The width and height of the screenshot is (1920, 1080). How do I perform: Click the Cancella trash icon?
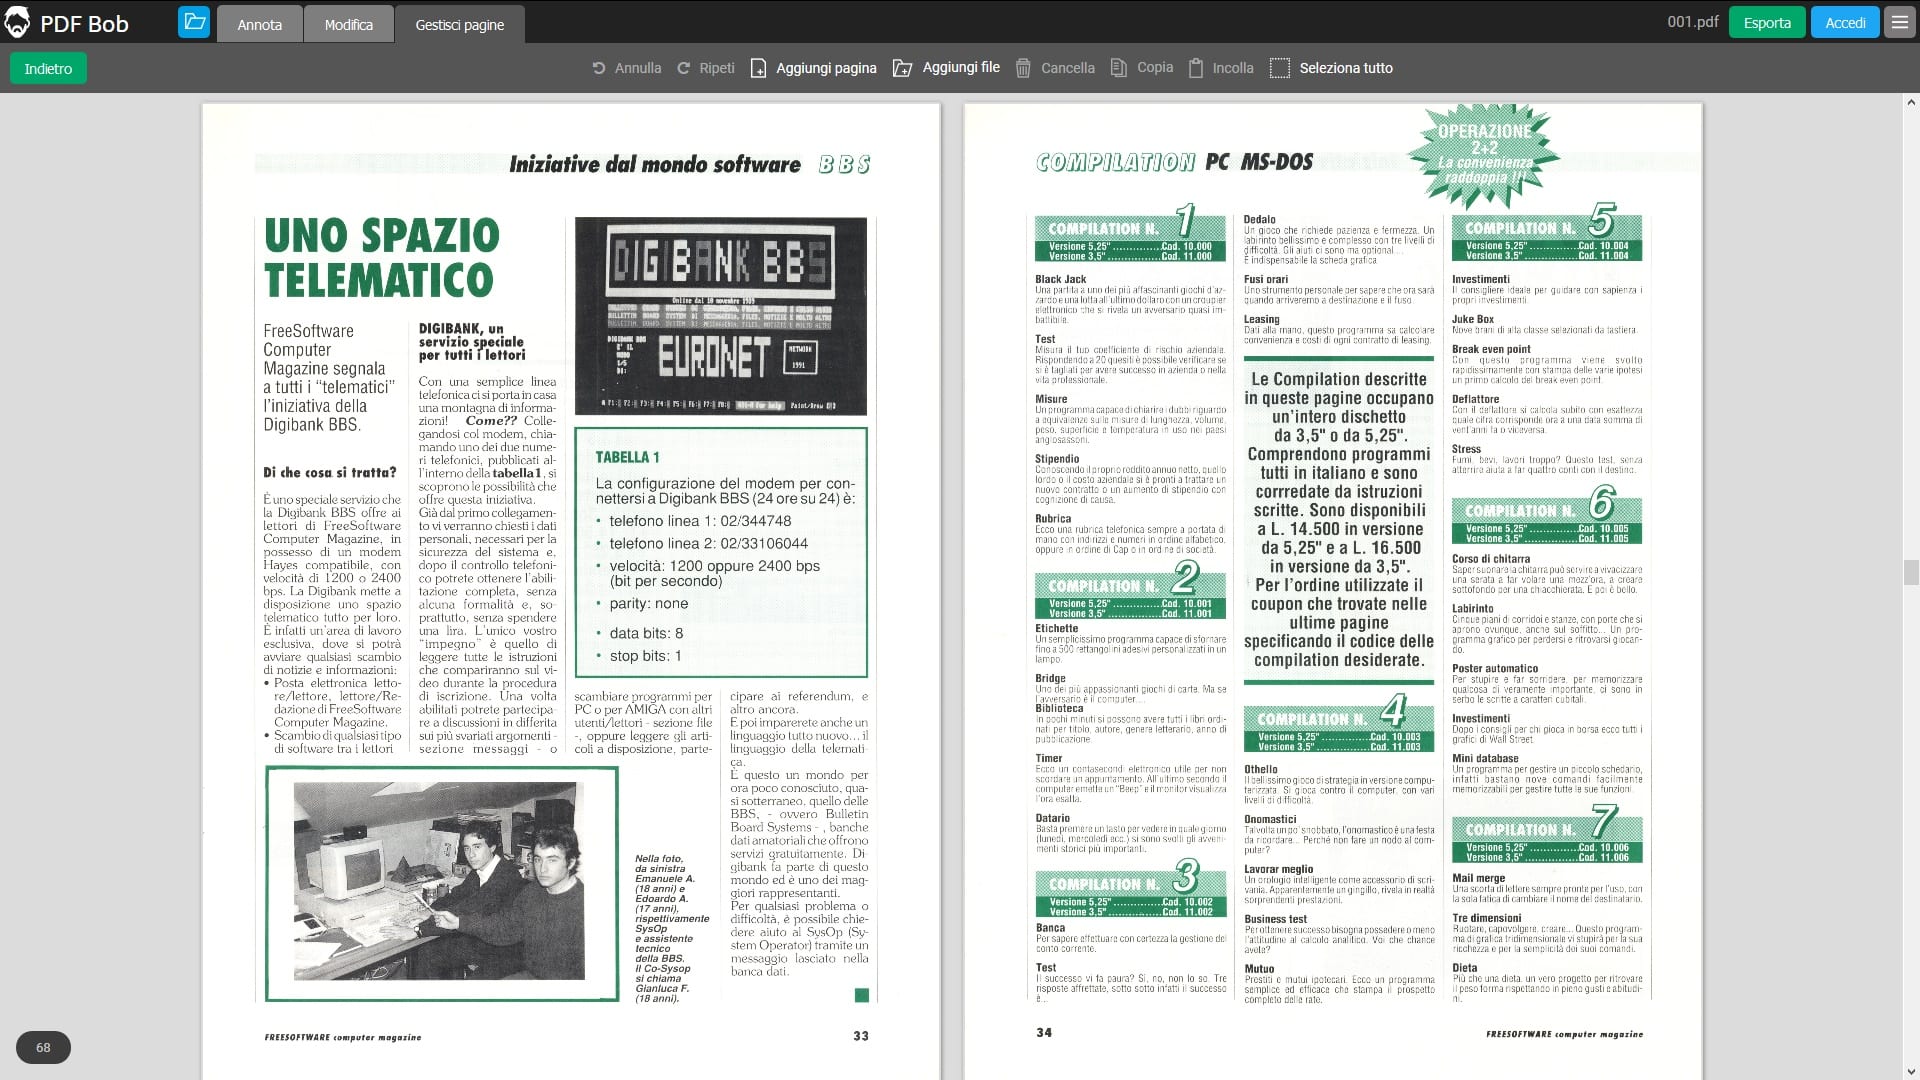pyautogui.click(x=1023, y=68)
